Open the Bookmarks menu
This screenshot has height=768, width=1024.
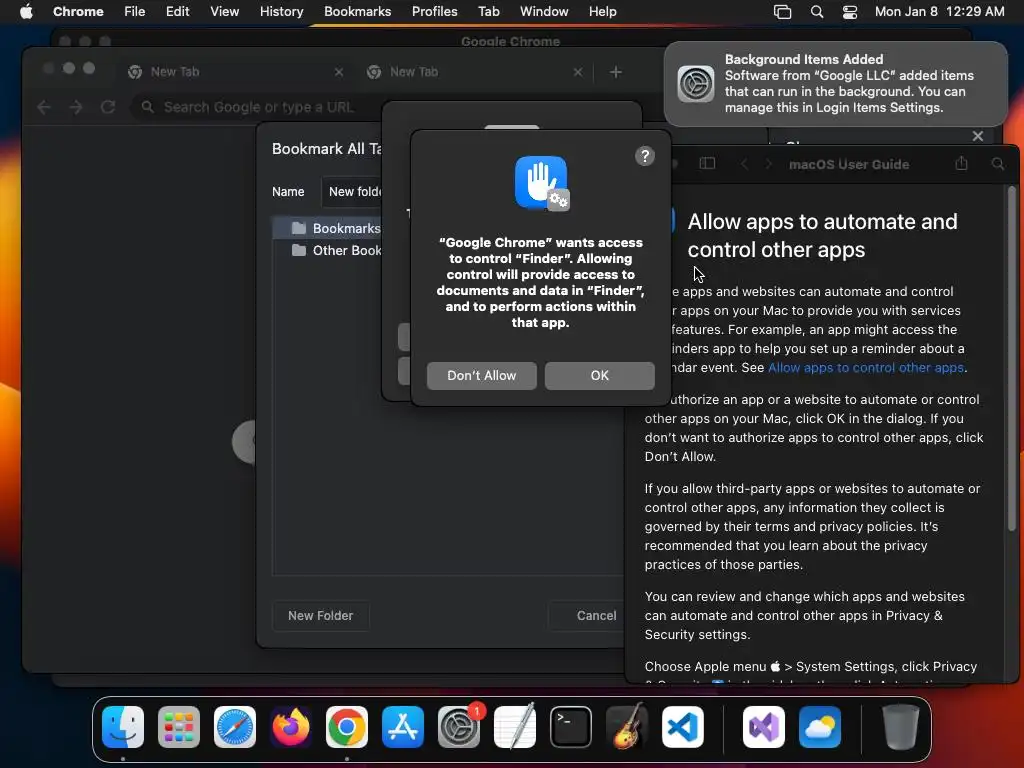[358, 11]
